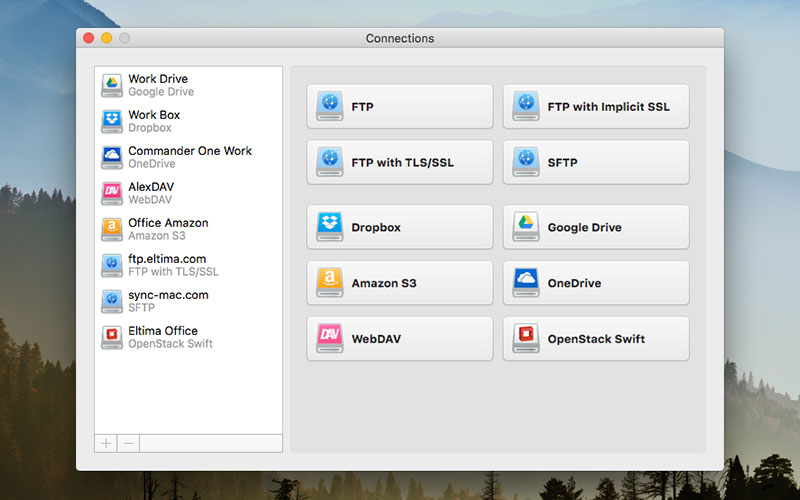Click the globe drive icon on FTP button
The image size is (800, 500).
coord(330,106)
